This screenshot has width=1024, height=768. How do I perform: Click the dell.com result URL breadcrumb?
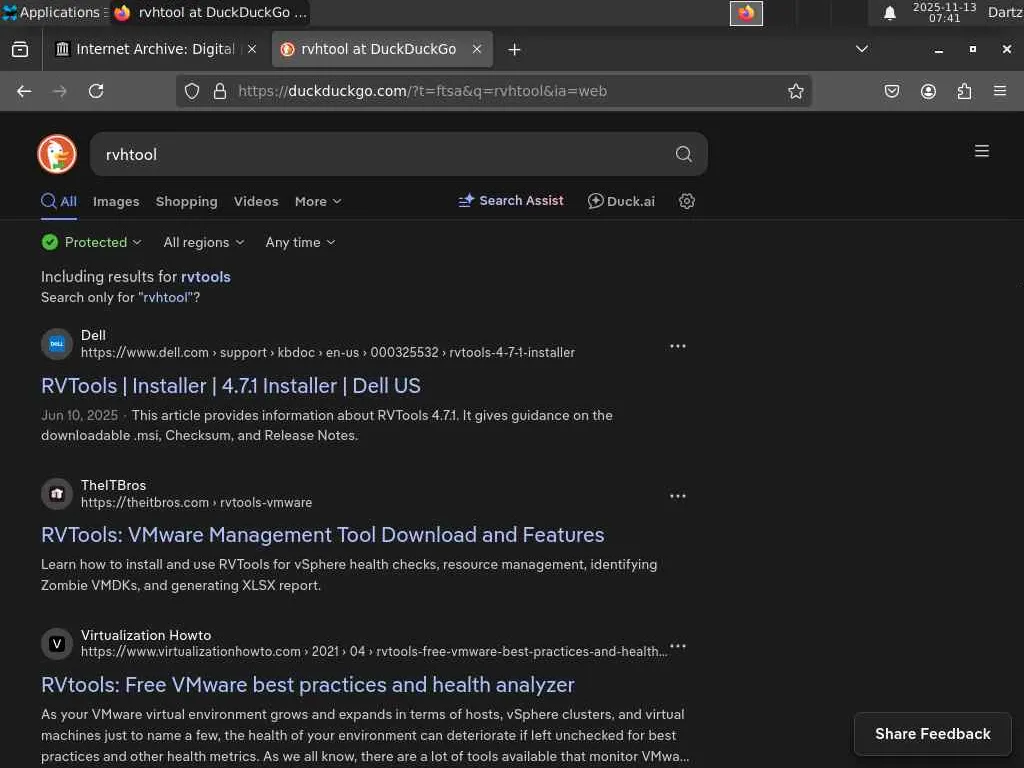tap(328, 353)
